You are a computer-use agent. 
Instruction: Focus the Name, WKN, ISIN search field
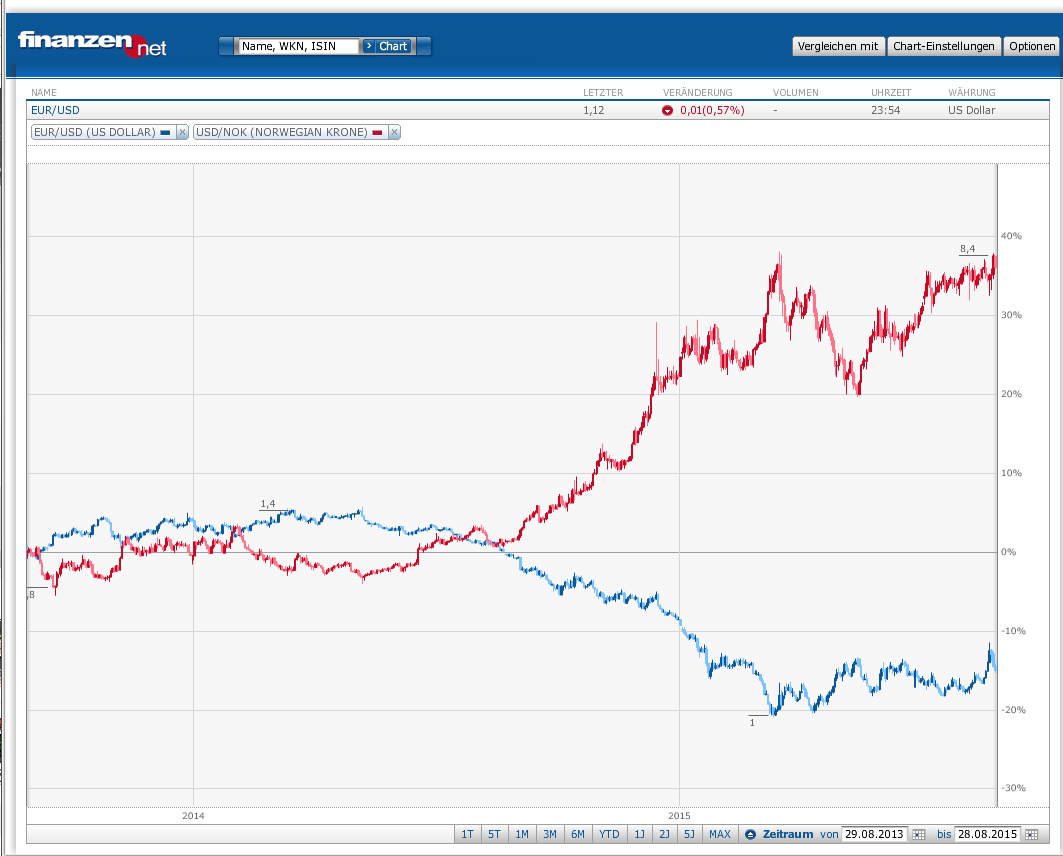point(297,46)
